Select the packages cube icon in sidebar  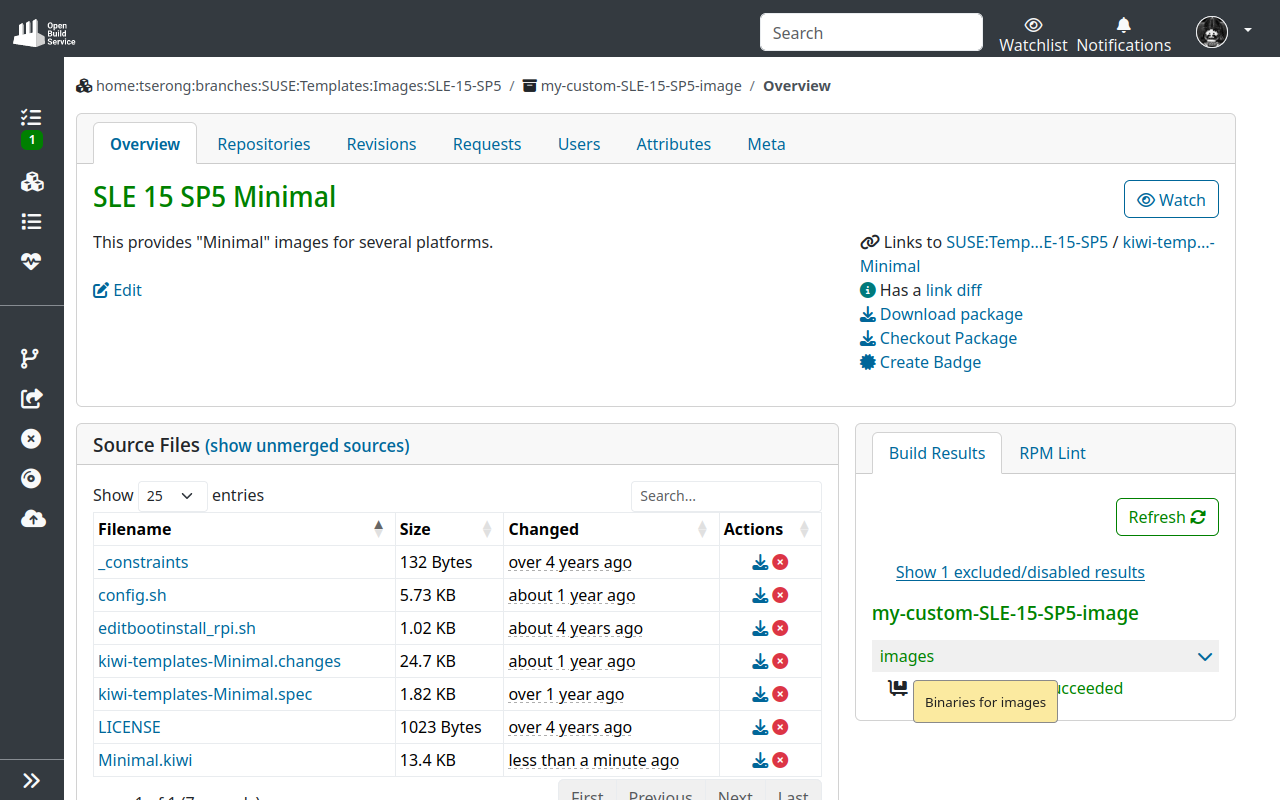pos(30,182)
